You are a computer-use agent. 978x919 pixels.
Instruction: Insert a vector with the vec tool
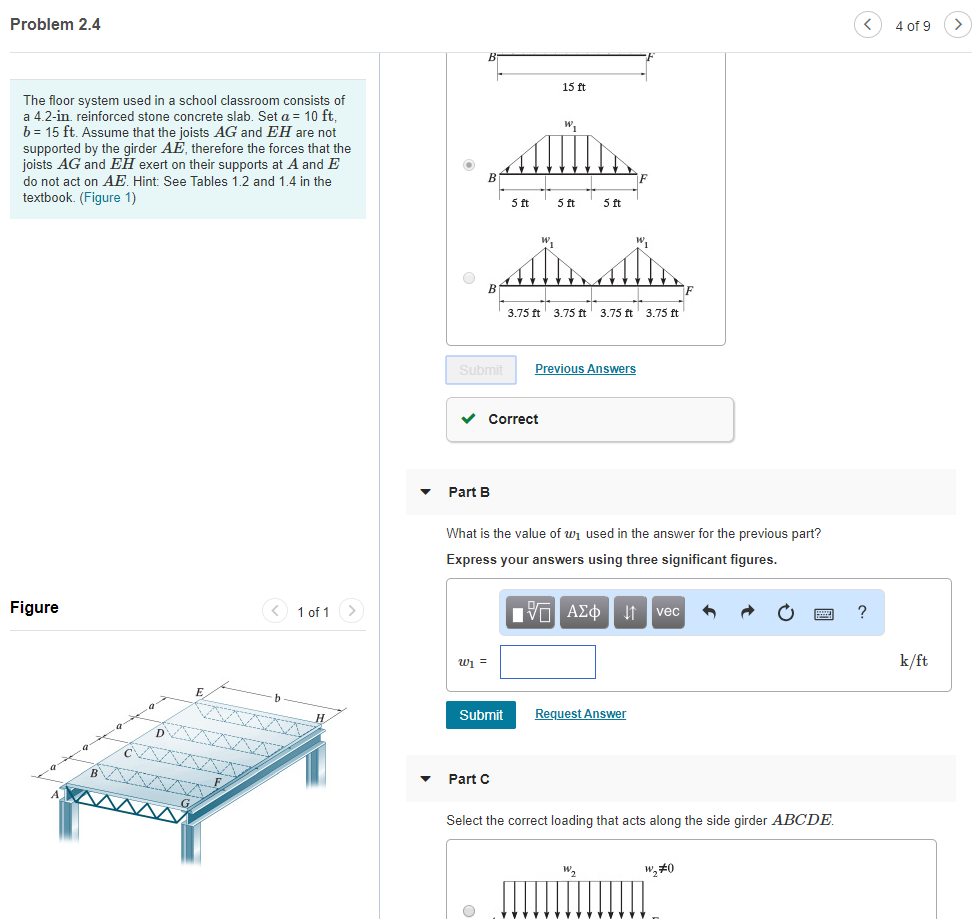(668, 612)
